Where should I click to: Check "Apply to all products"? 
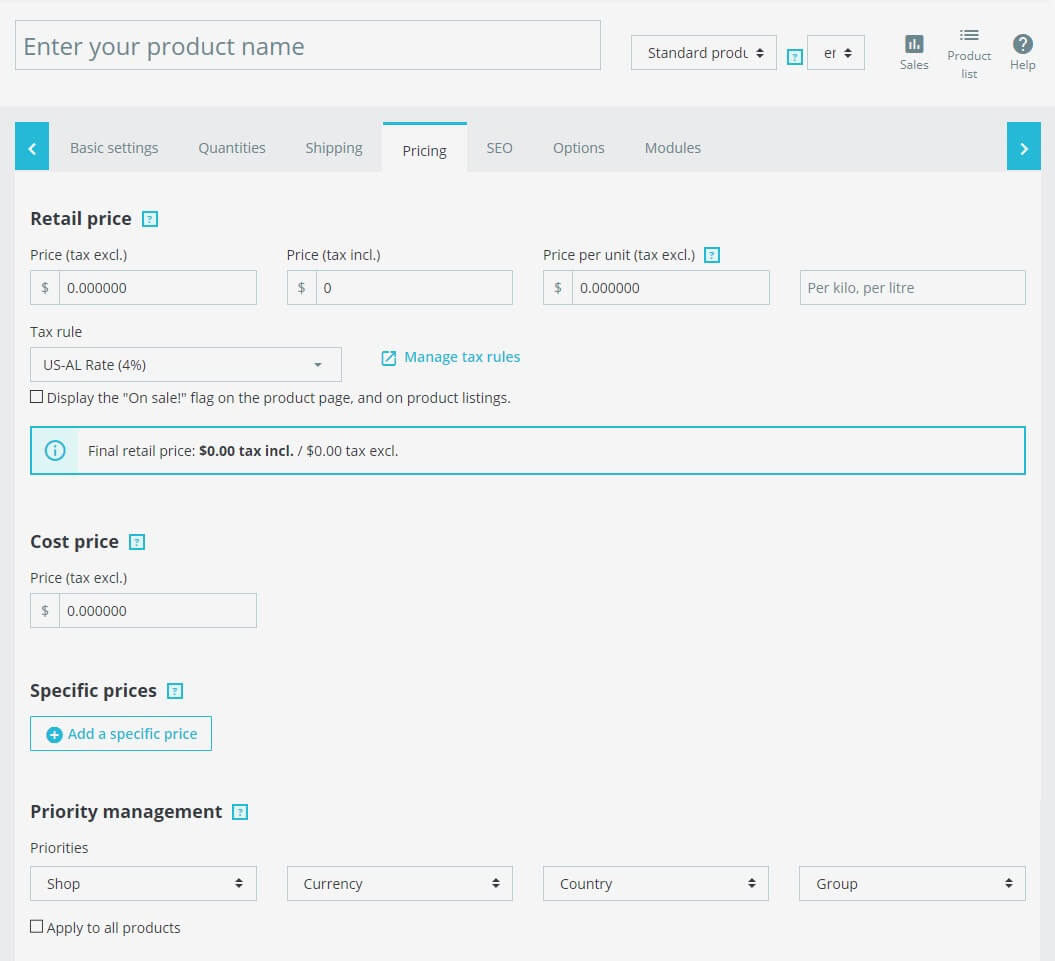pos(37,927)
